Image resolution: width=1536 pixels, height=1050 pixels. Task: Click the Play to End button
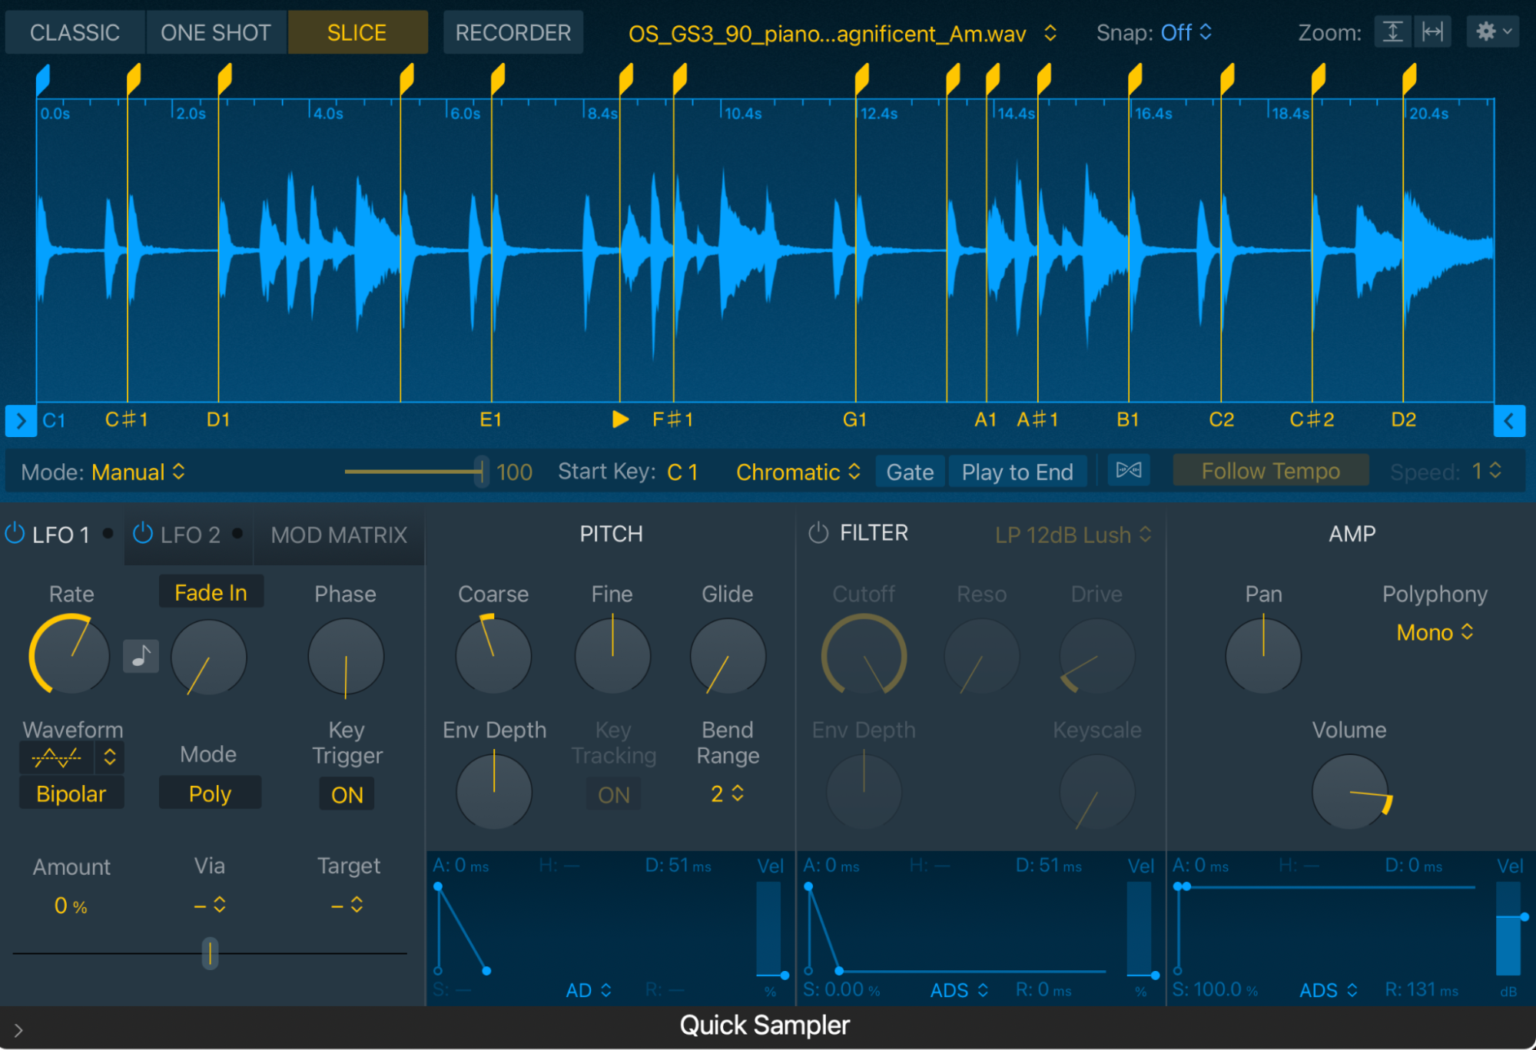click(x=1017, y=471)
